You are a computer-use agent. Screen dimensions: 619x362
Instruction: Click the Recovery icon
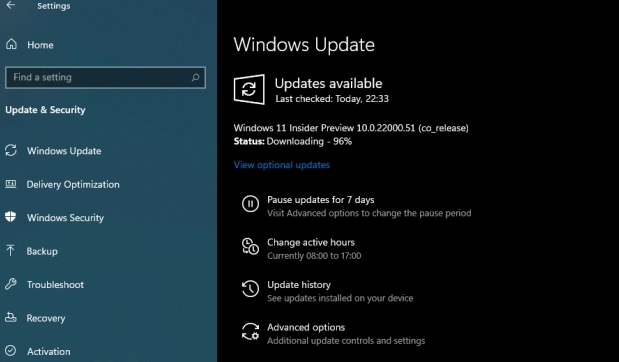click(x=11, y=317)
